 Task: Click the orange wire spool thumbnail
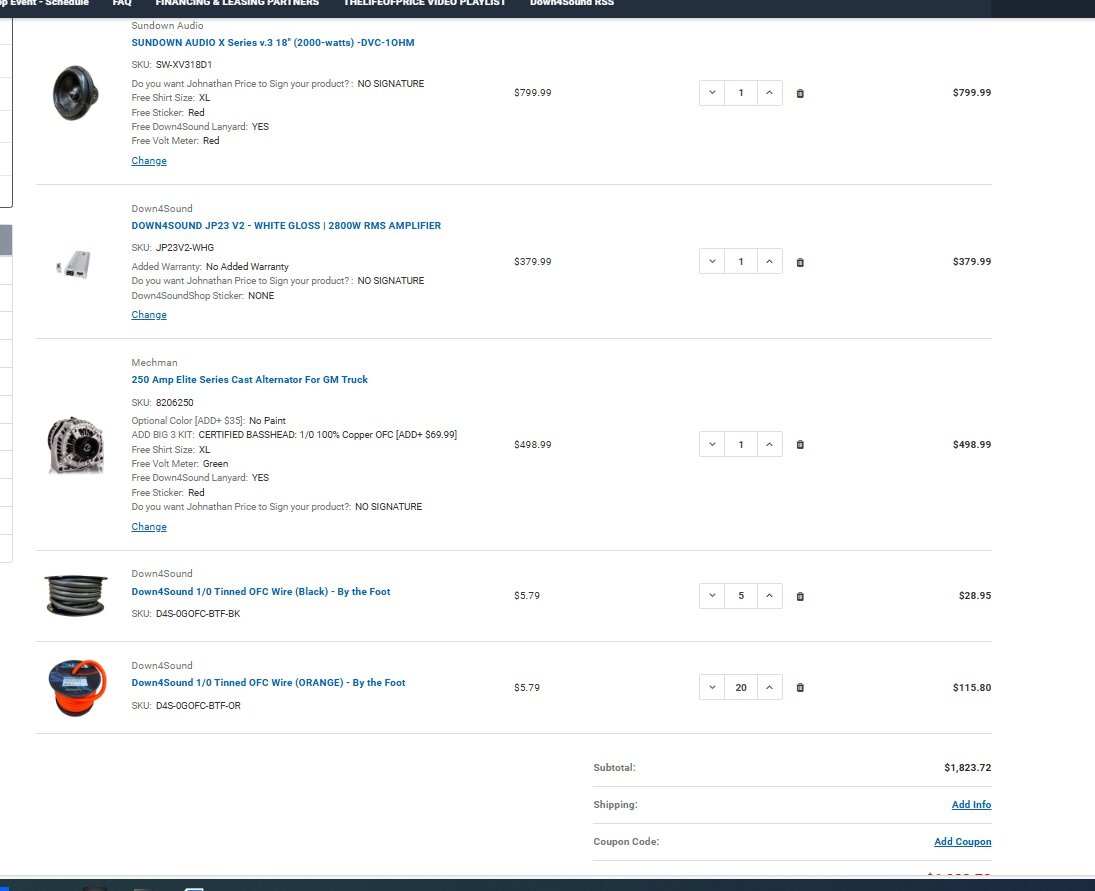[x=77, y=688]
